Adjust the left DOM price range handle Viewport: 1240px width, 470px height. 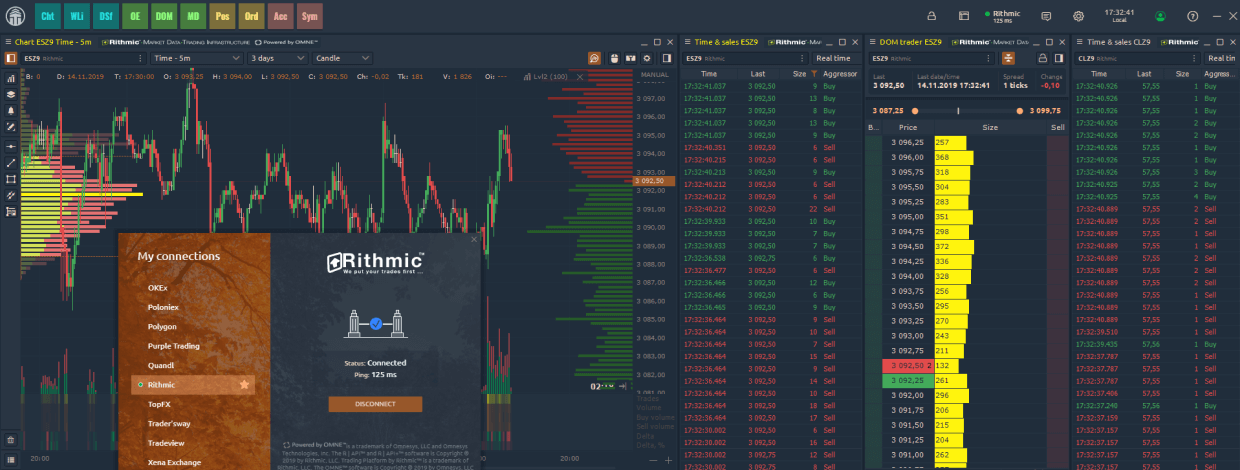(913, 110)
